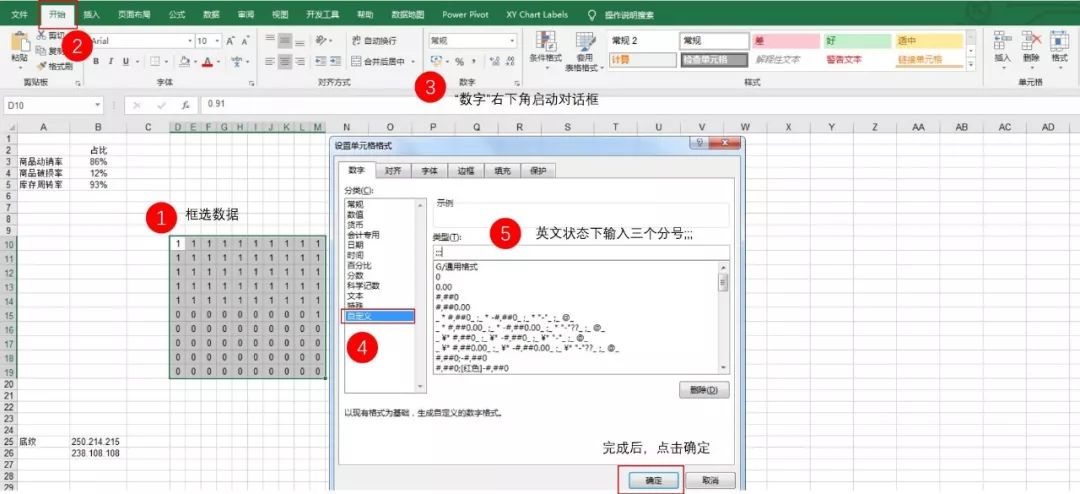Screen dimensions: 1080x494
Task: Switch to the 插入 ribbon tab
Action: [x=91, y=15]
